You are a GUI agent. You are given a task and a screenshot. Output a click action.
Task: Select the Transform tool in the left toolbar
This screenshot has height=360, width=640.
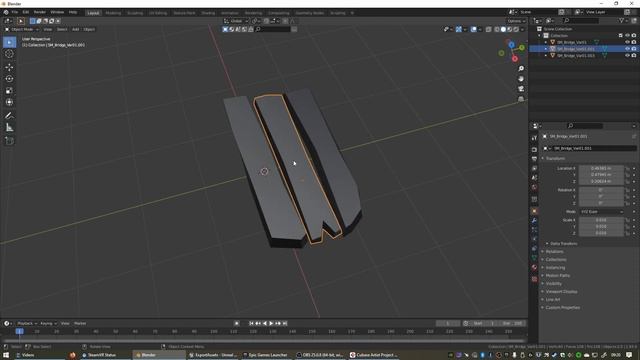click(x=9, y=102)
